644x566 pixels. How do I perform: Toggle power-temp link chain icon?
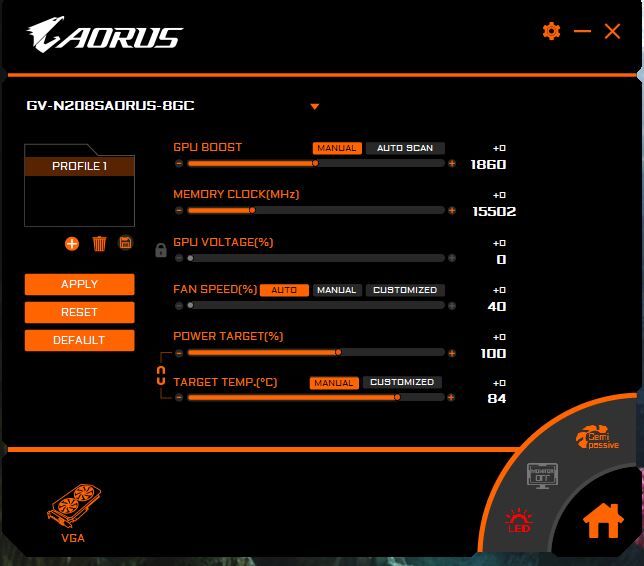coord(161,375)
